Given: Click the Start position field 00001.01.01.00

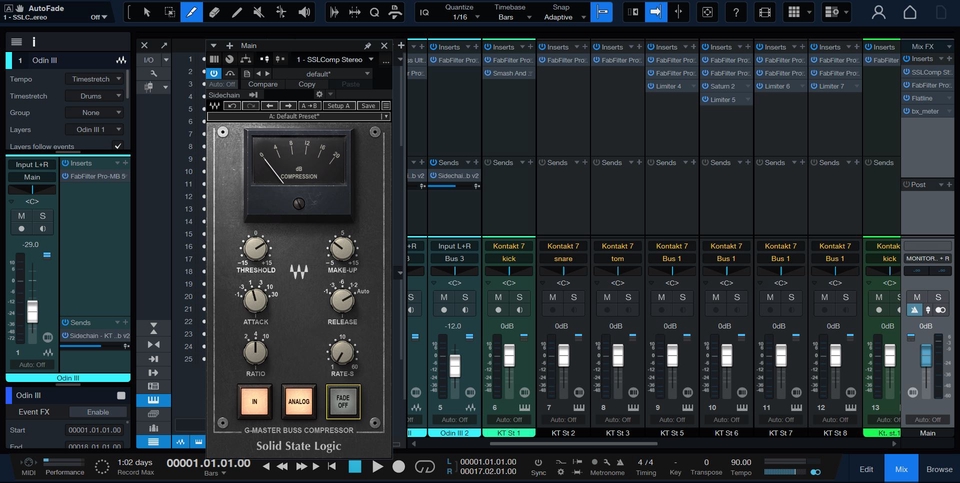Looking at the screenshot, I should pos(95,430).
